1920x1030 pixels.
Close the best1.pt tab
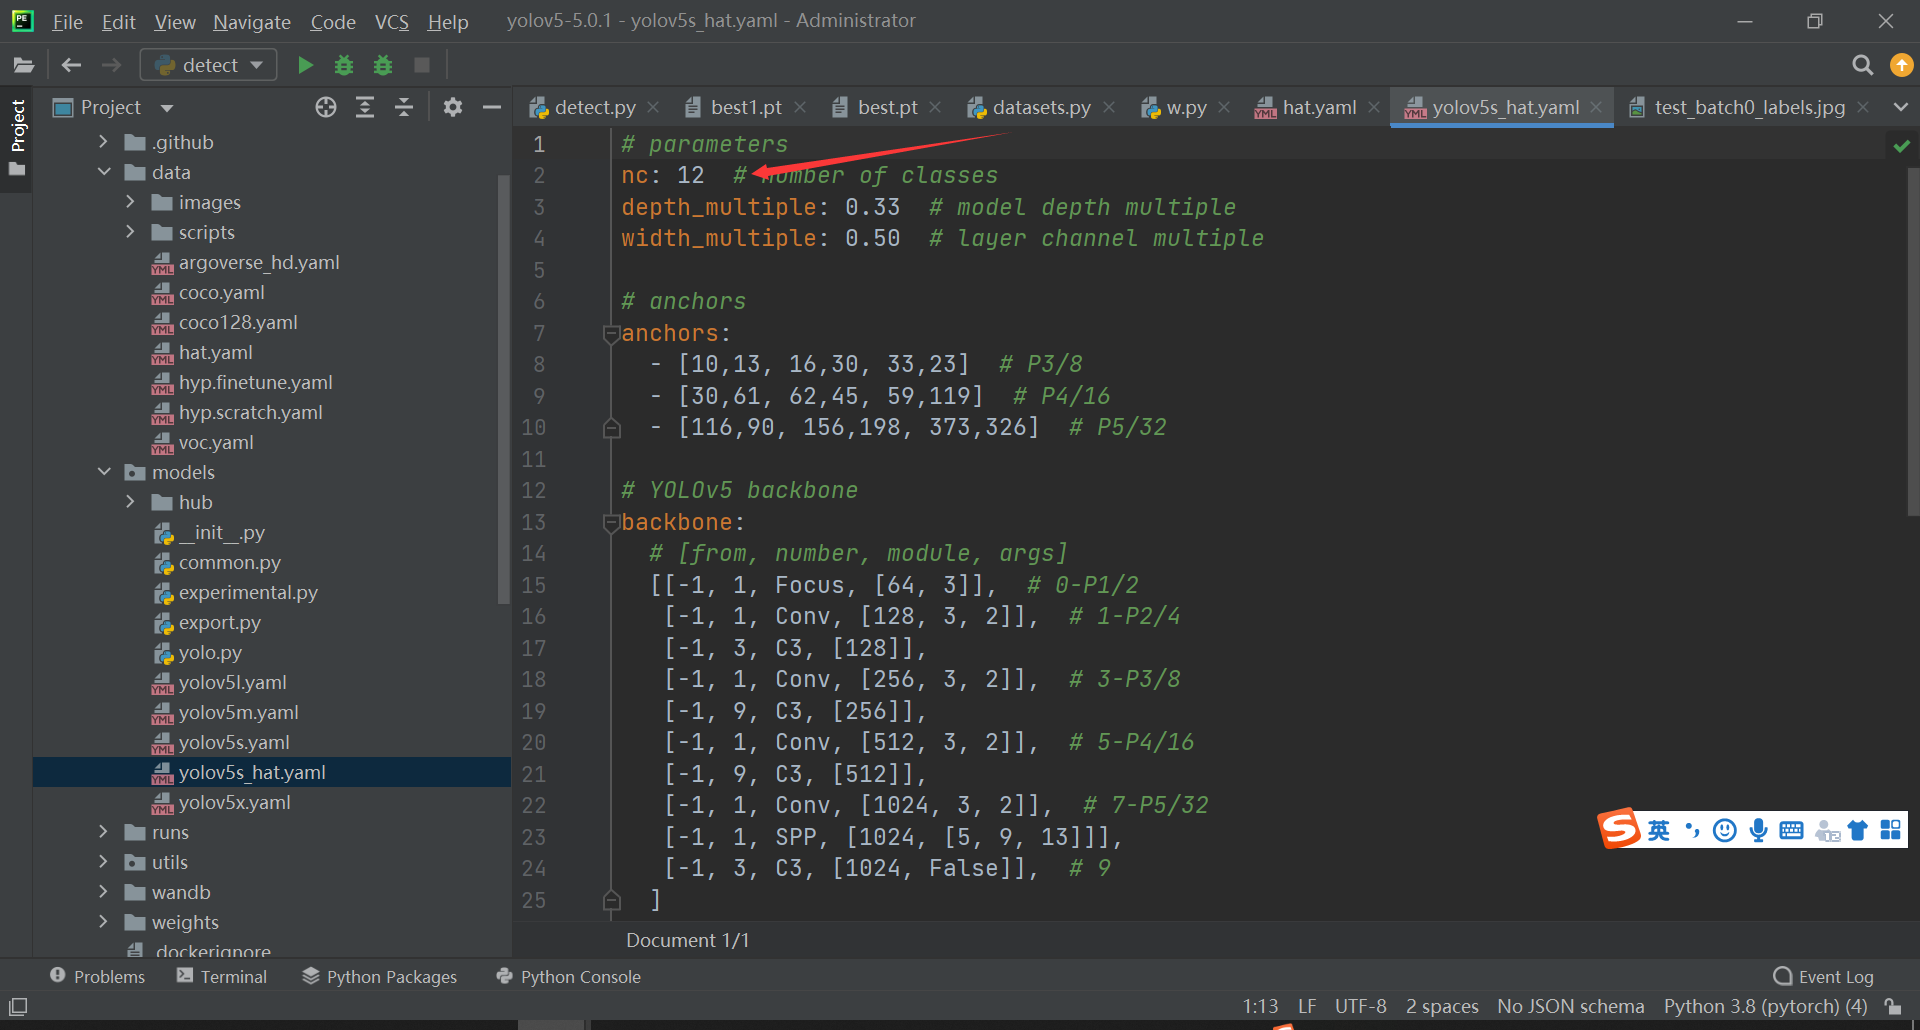(800, 107)
